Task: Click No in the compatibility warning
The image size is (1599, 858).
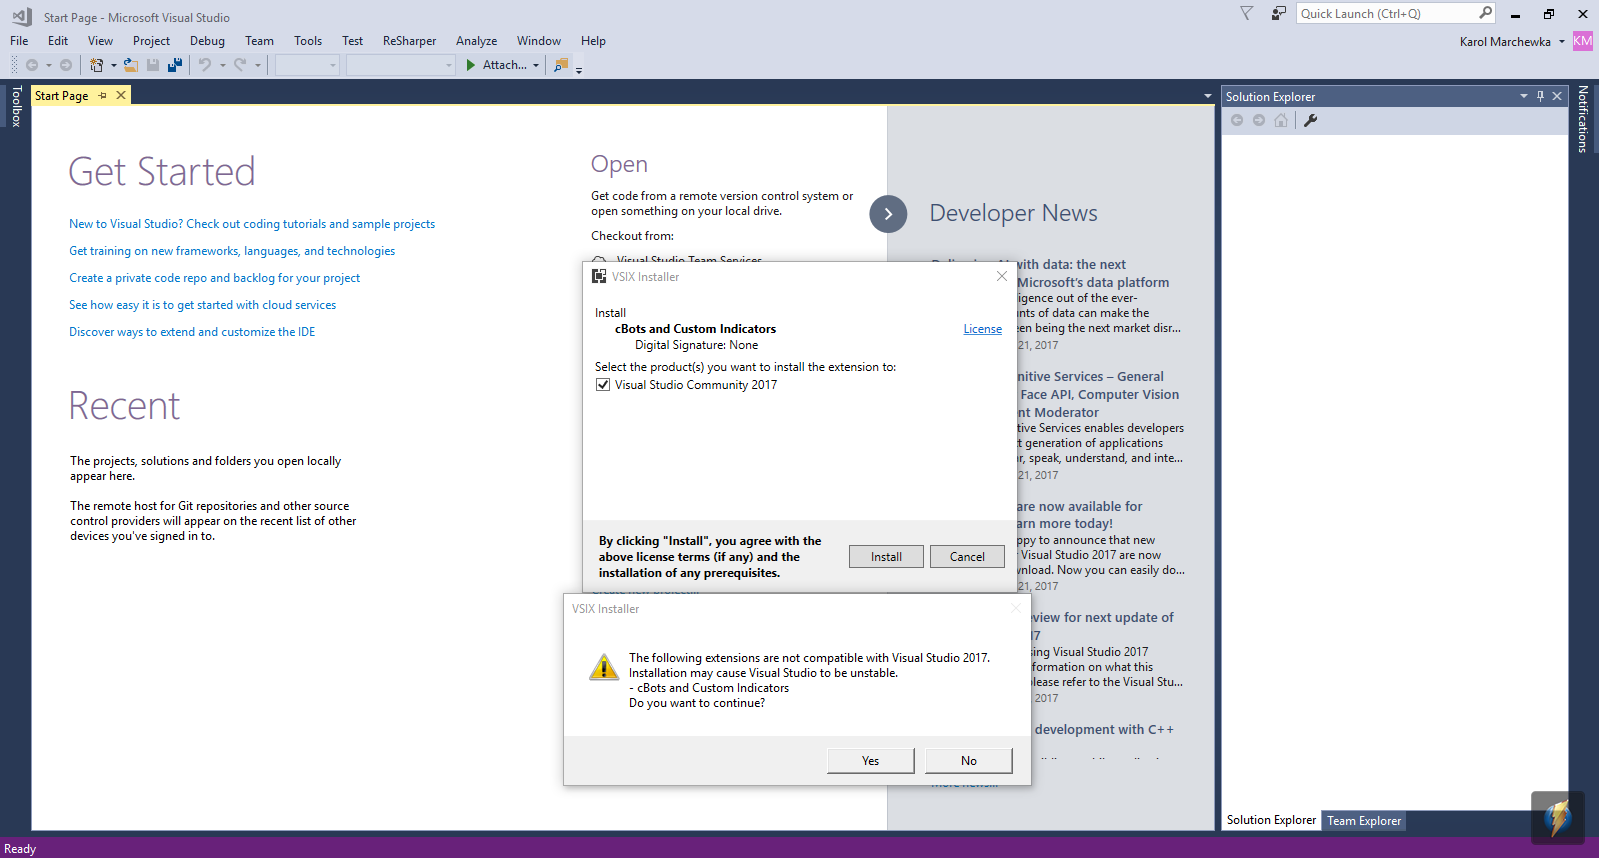Action: [968, 761]
